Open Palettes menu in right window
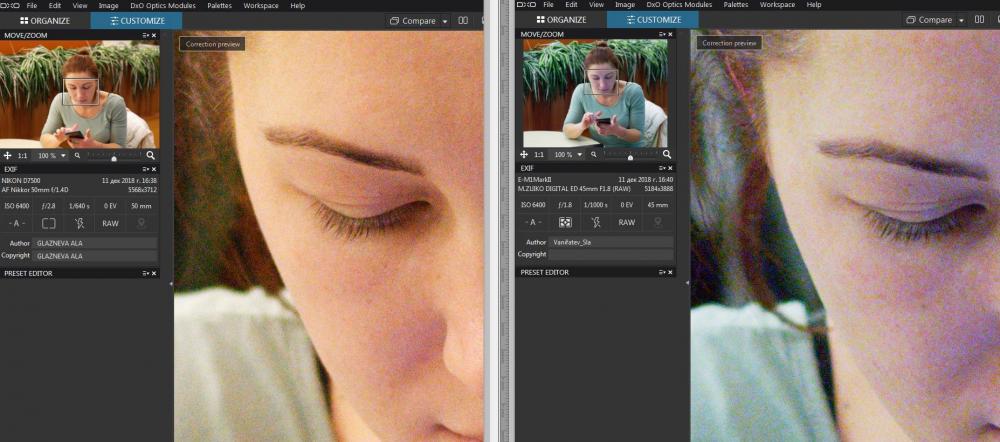Screen dimensions: 1000x442 click(x=737, y=4)
